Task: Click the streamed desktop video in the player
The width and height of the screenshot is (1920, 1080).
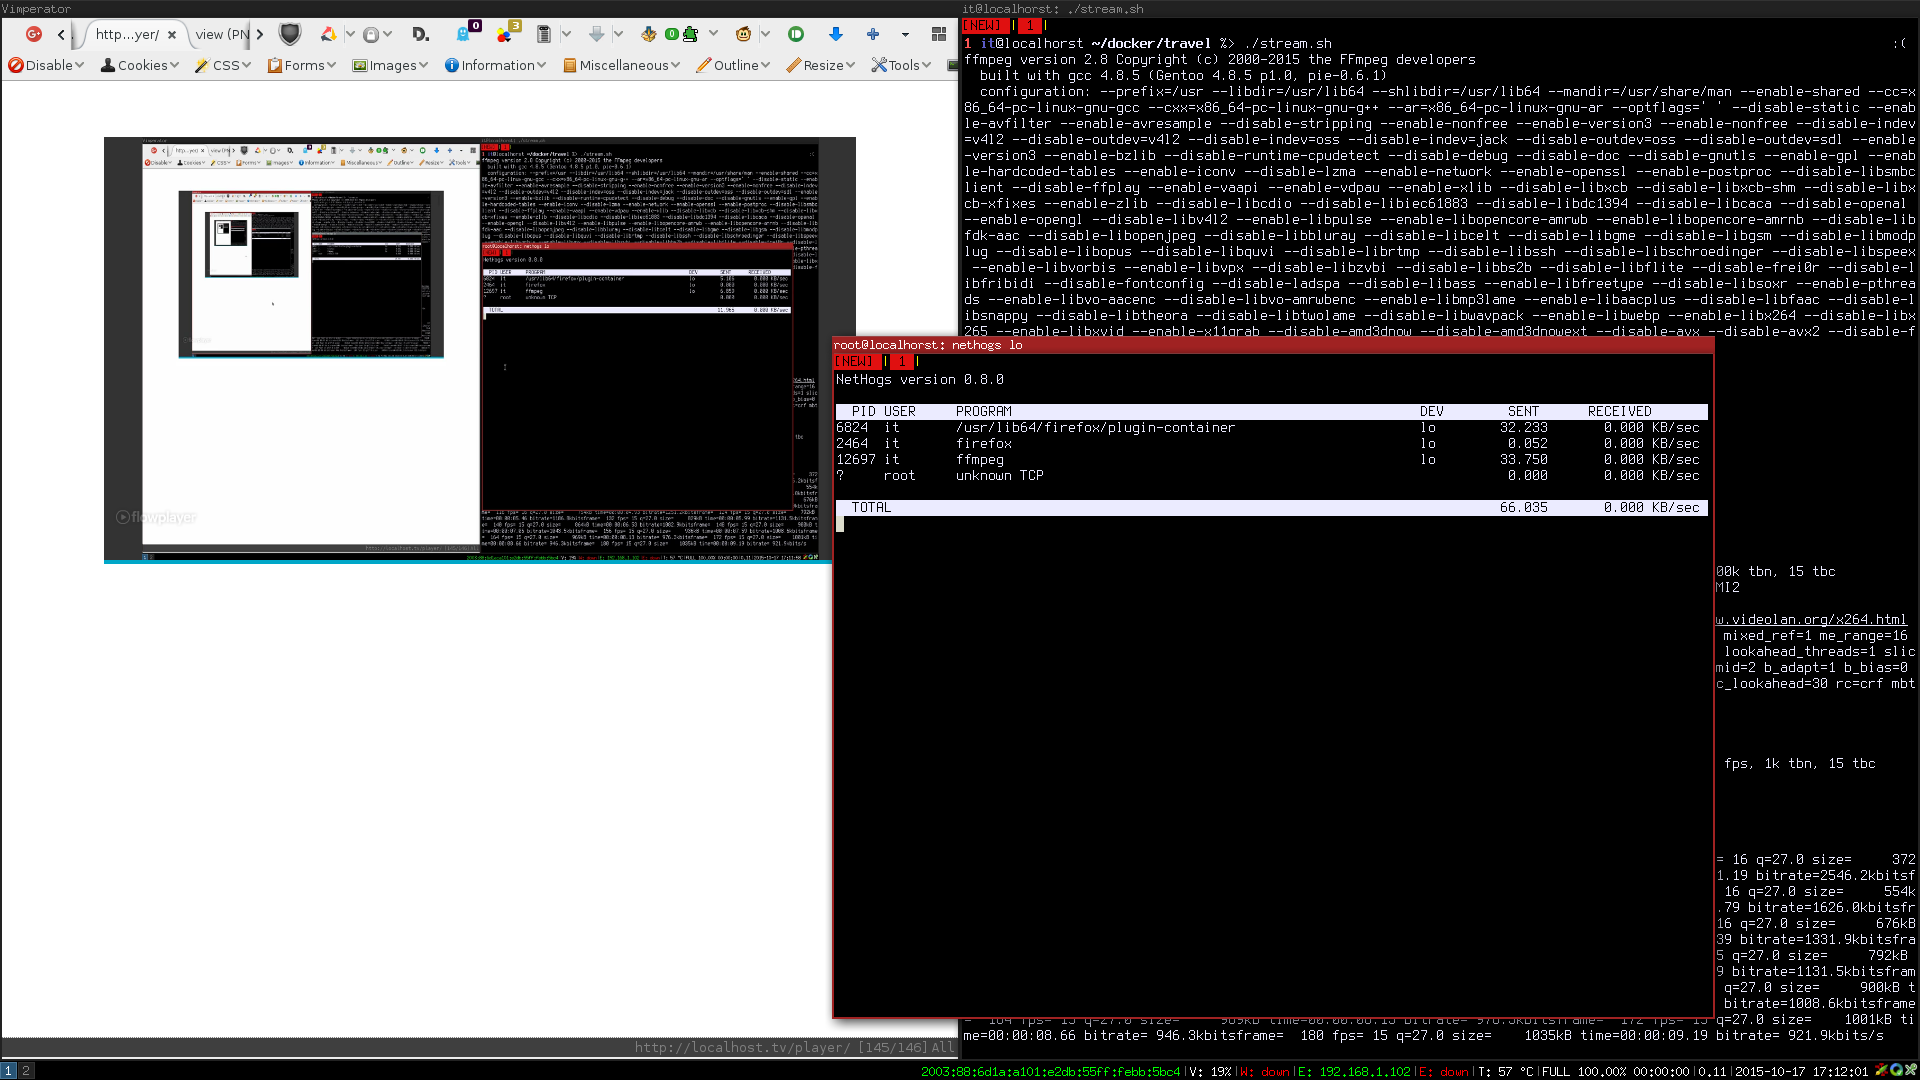Action: (x=480, y=349)
